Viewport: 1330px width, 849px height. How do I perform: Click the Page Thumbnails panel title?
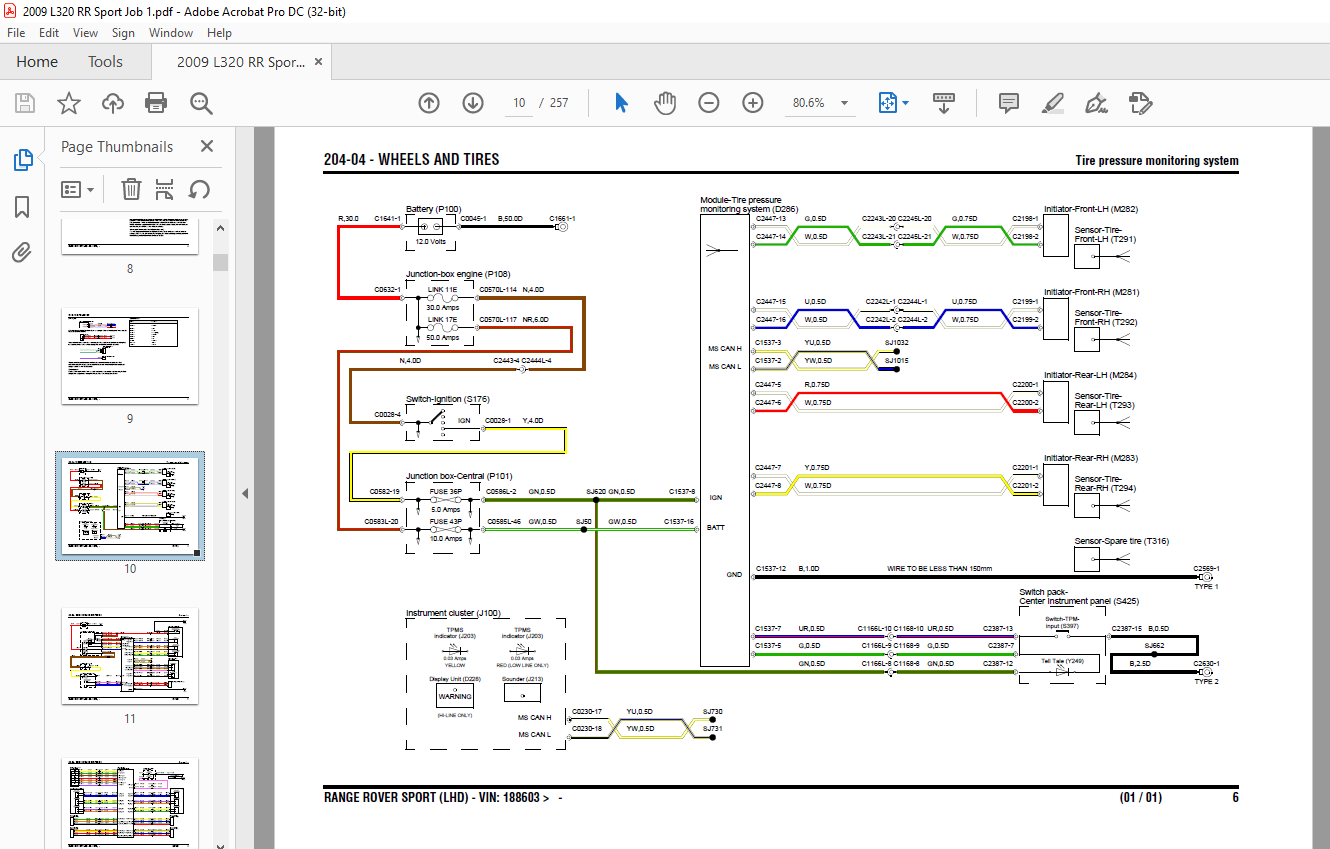point(117,146)
